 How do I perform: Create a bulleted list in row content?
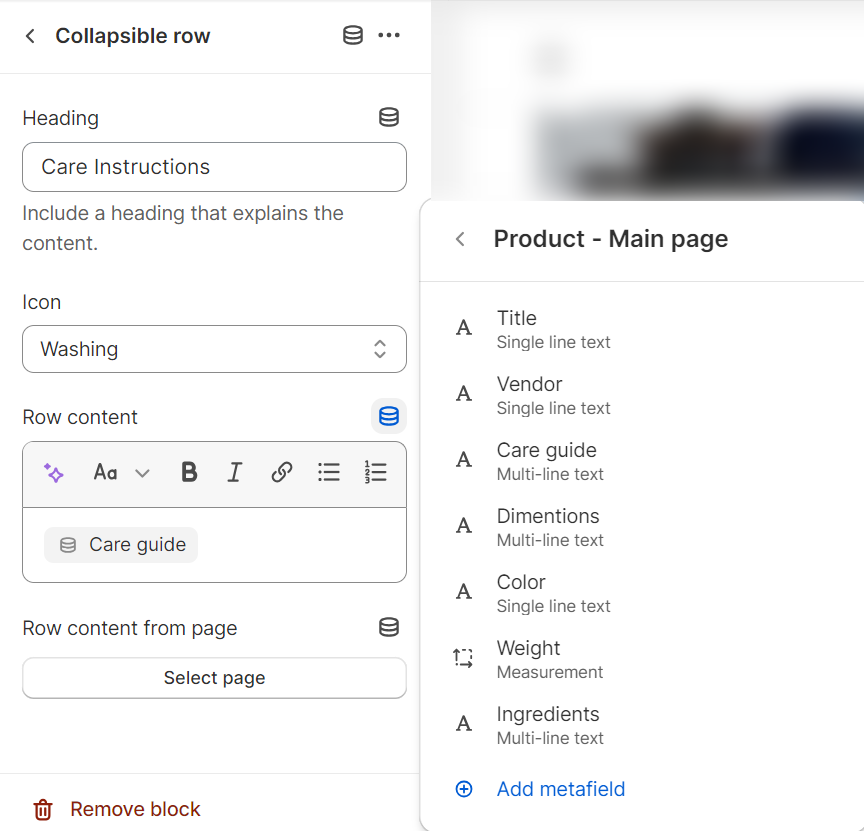click(329, 472)
